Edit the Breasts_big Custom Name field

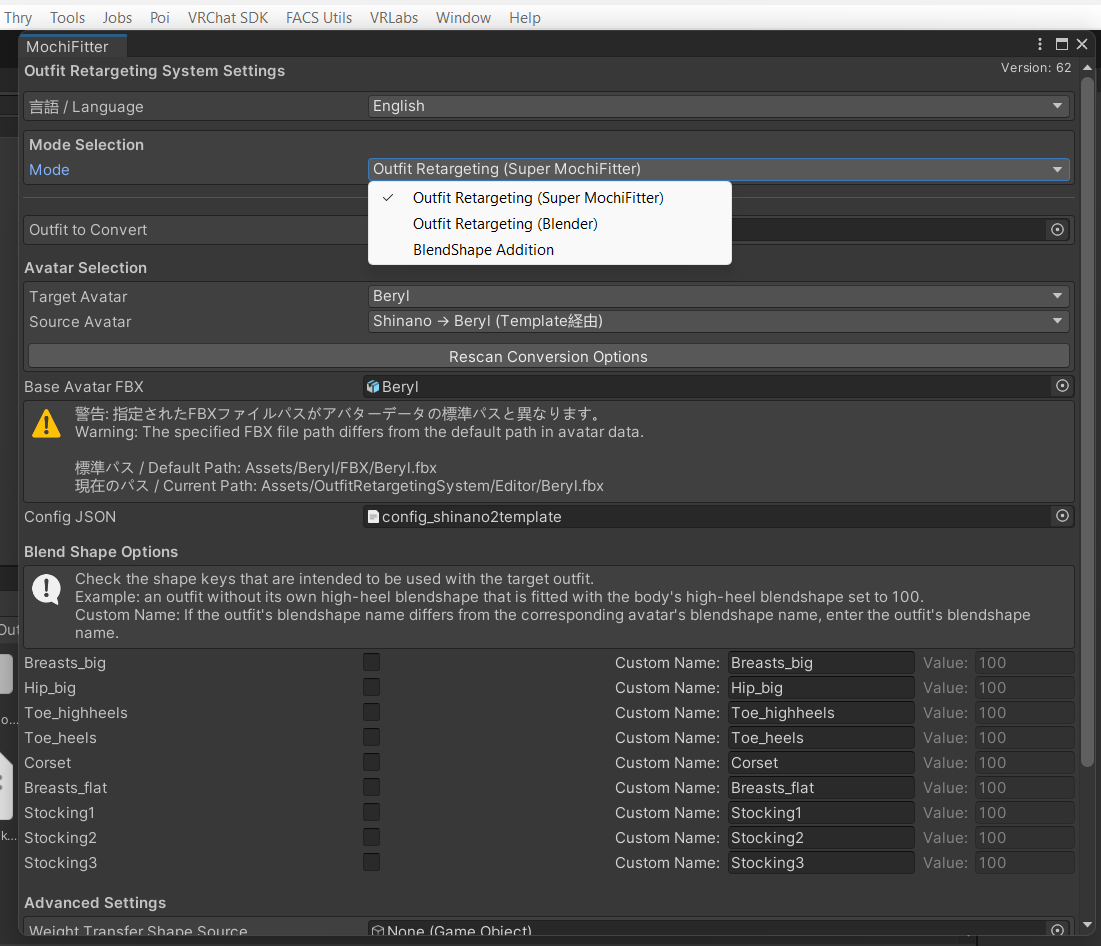[821, 663]
